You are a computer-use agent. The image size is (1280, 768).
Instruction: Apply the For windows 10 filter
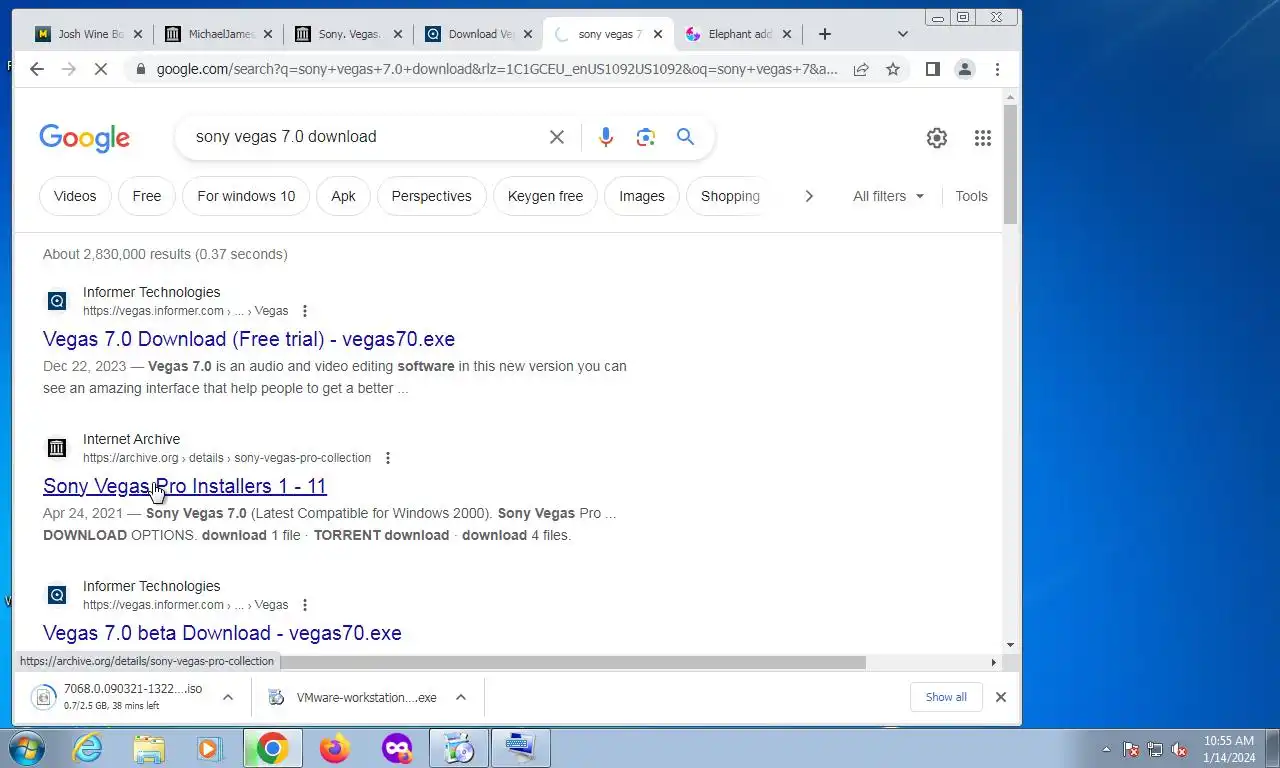point(246,196)
